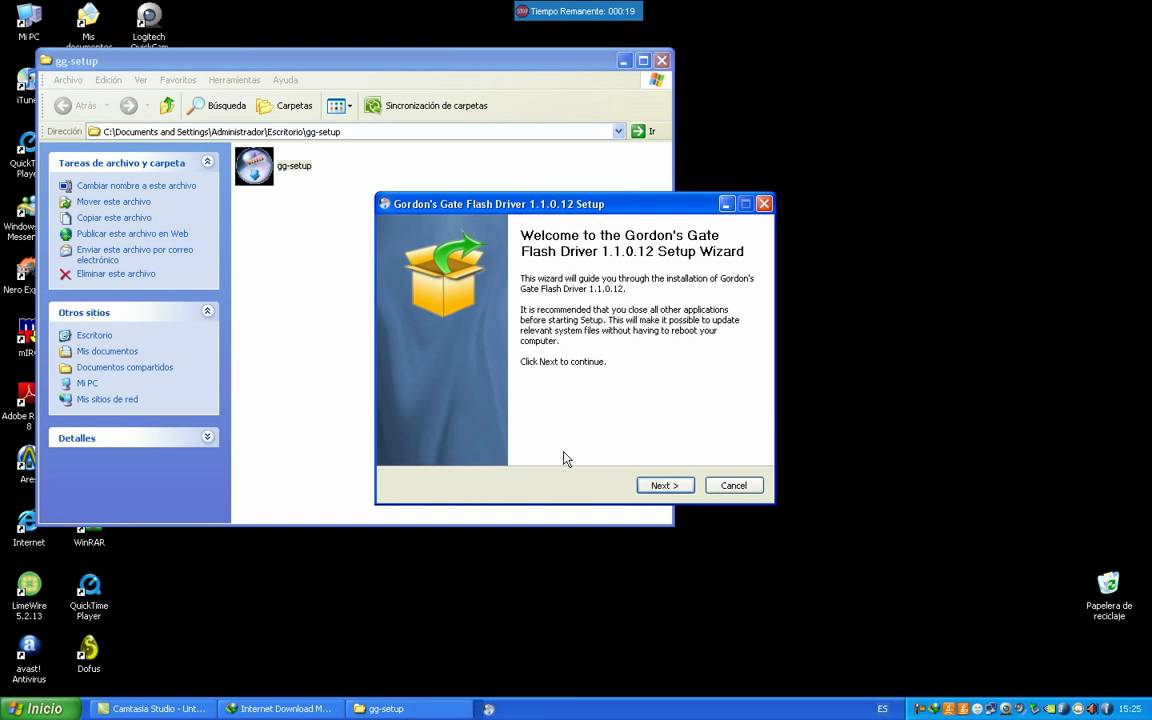Click the Windows flag logo in Explorer

[x=656, y=80]
